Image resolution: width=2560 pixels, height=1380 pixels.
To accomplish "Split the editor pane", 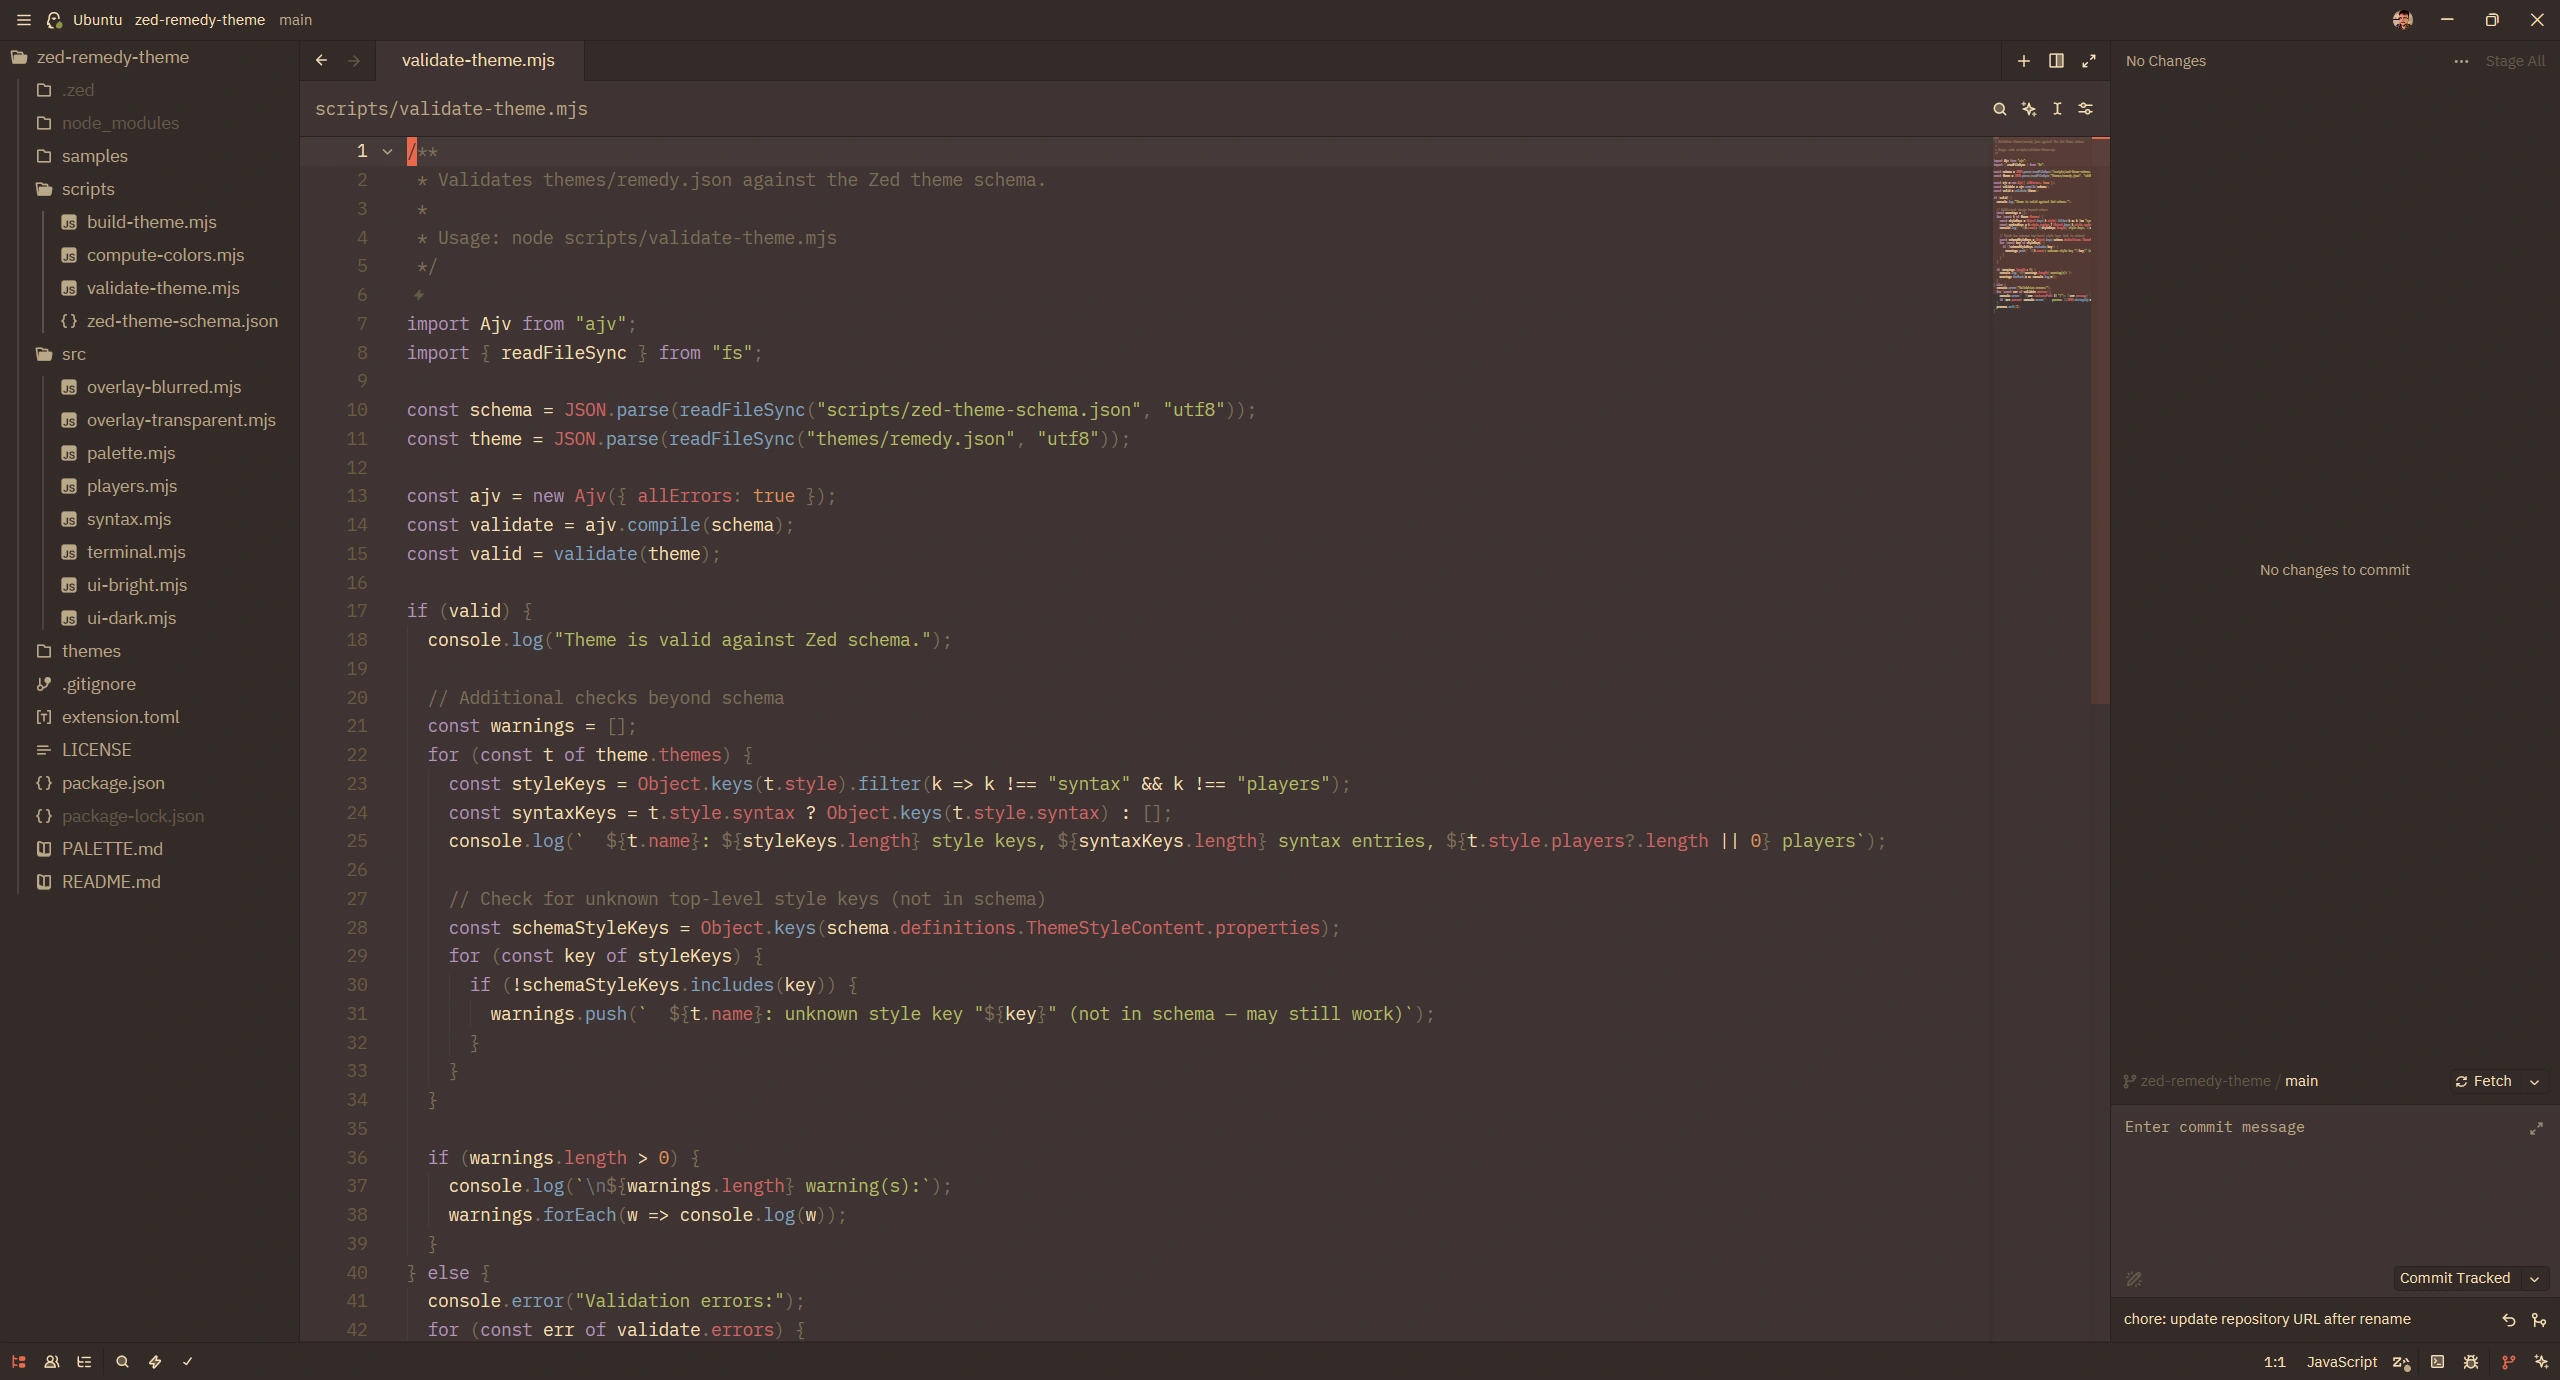I will click(2056, 61).
